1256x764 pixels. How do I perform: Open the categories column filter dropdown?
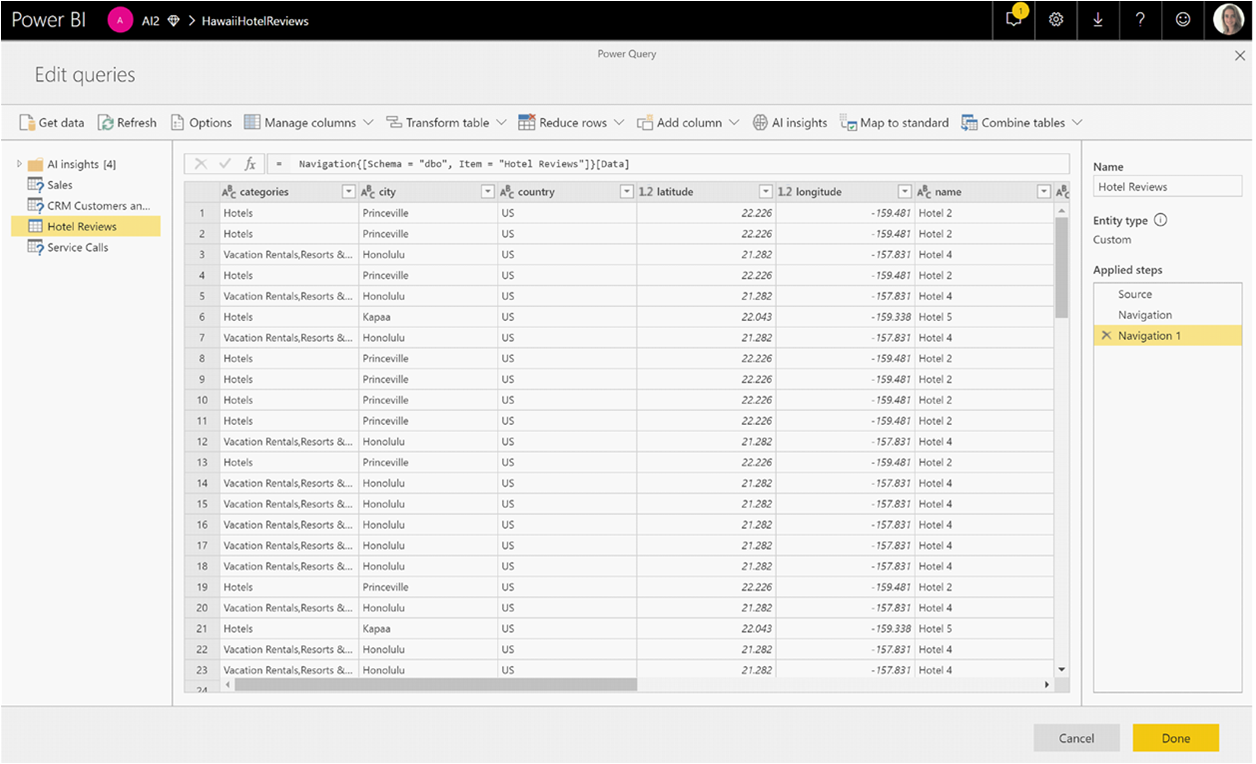[x=348, y=192]
